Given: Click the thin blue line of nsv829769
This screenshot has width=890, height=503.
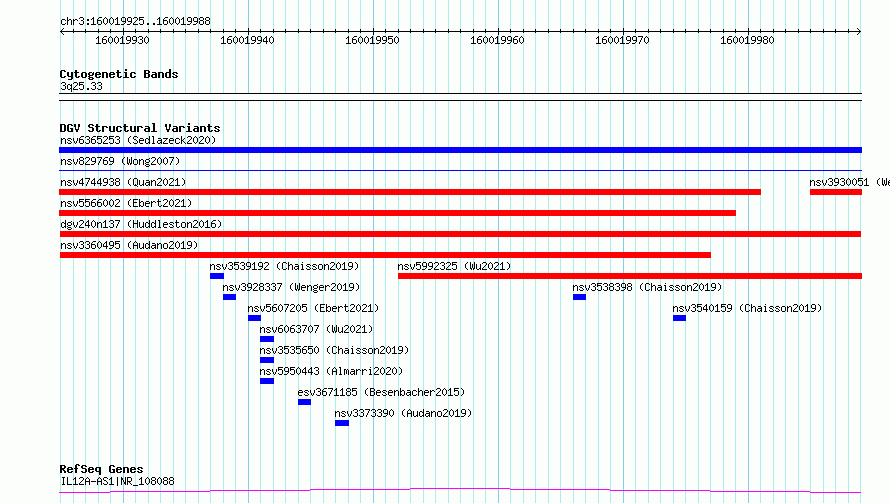Looking at the screenshot, I should [460, 170].
